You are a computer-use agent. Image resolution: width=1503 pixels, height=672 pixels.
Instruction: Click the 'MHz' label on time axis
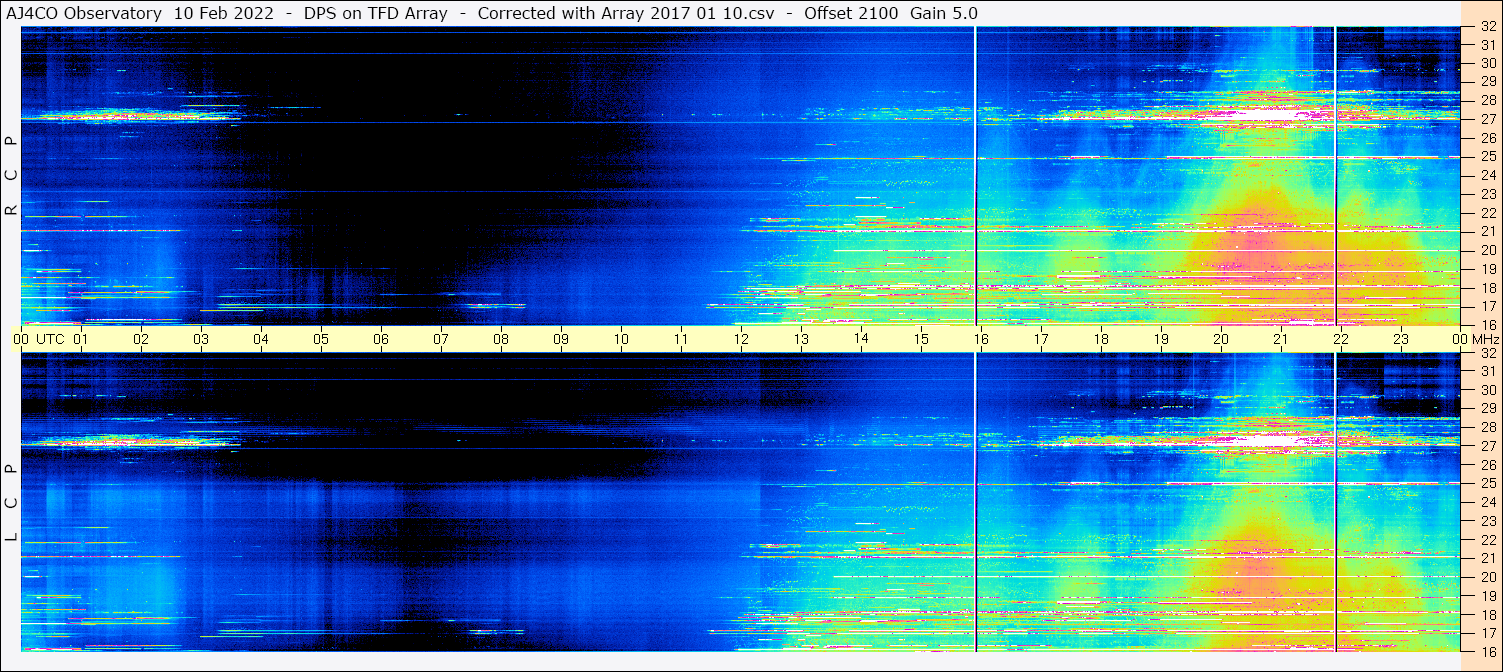pos(1485,339)
